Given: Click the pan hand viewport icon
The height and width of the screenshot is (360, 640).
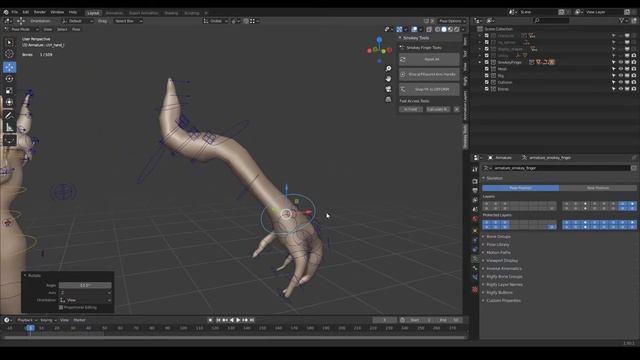Looking at the screenshot, I should point(388,79).
